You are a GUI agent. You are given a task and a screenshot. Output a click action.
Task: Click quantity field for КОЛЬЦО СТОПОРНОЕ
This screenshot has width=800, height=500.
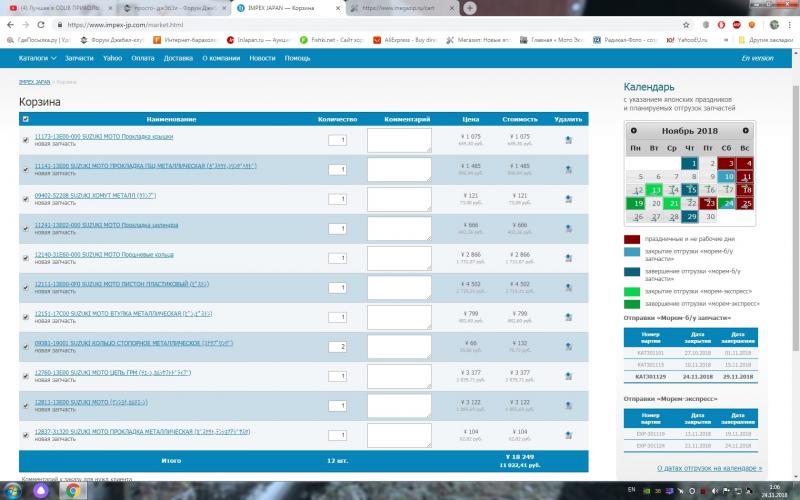point(338,347)
